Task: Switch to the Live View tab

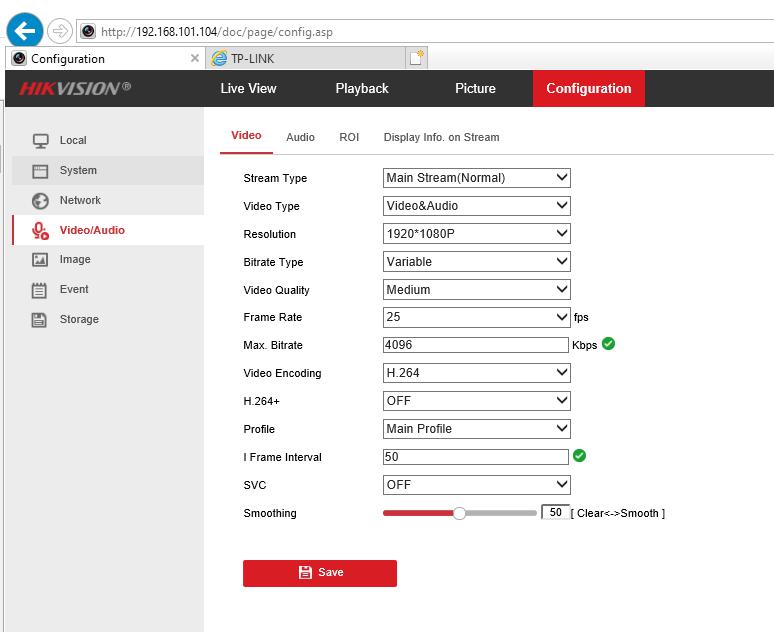Action: click(248, 89)
